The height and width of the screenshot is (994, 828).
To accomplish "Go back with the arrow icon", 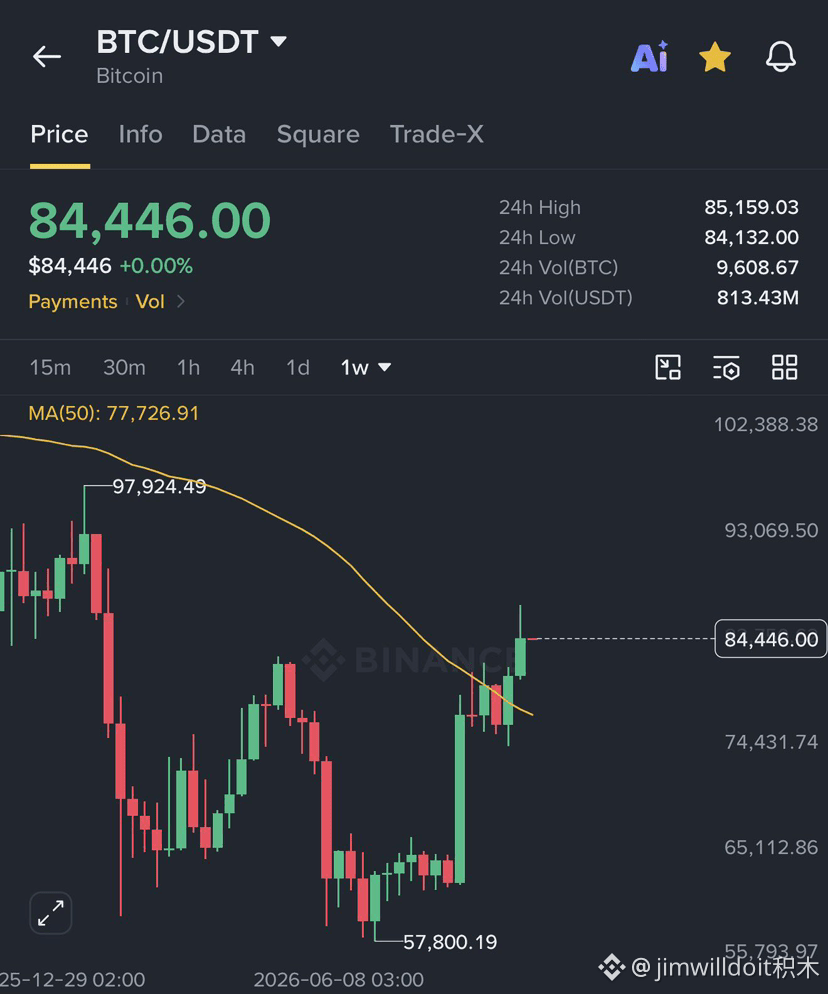I will coord(47,56).
